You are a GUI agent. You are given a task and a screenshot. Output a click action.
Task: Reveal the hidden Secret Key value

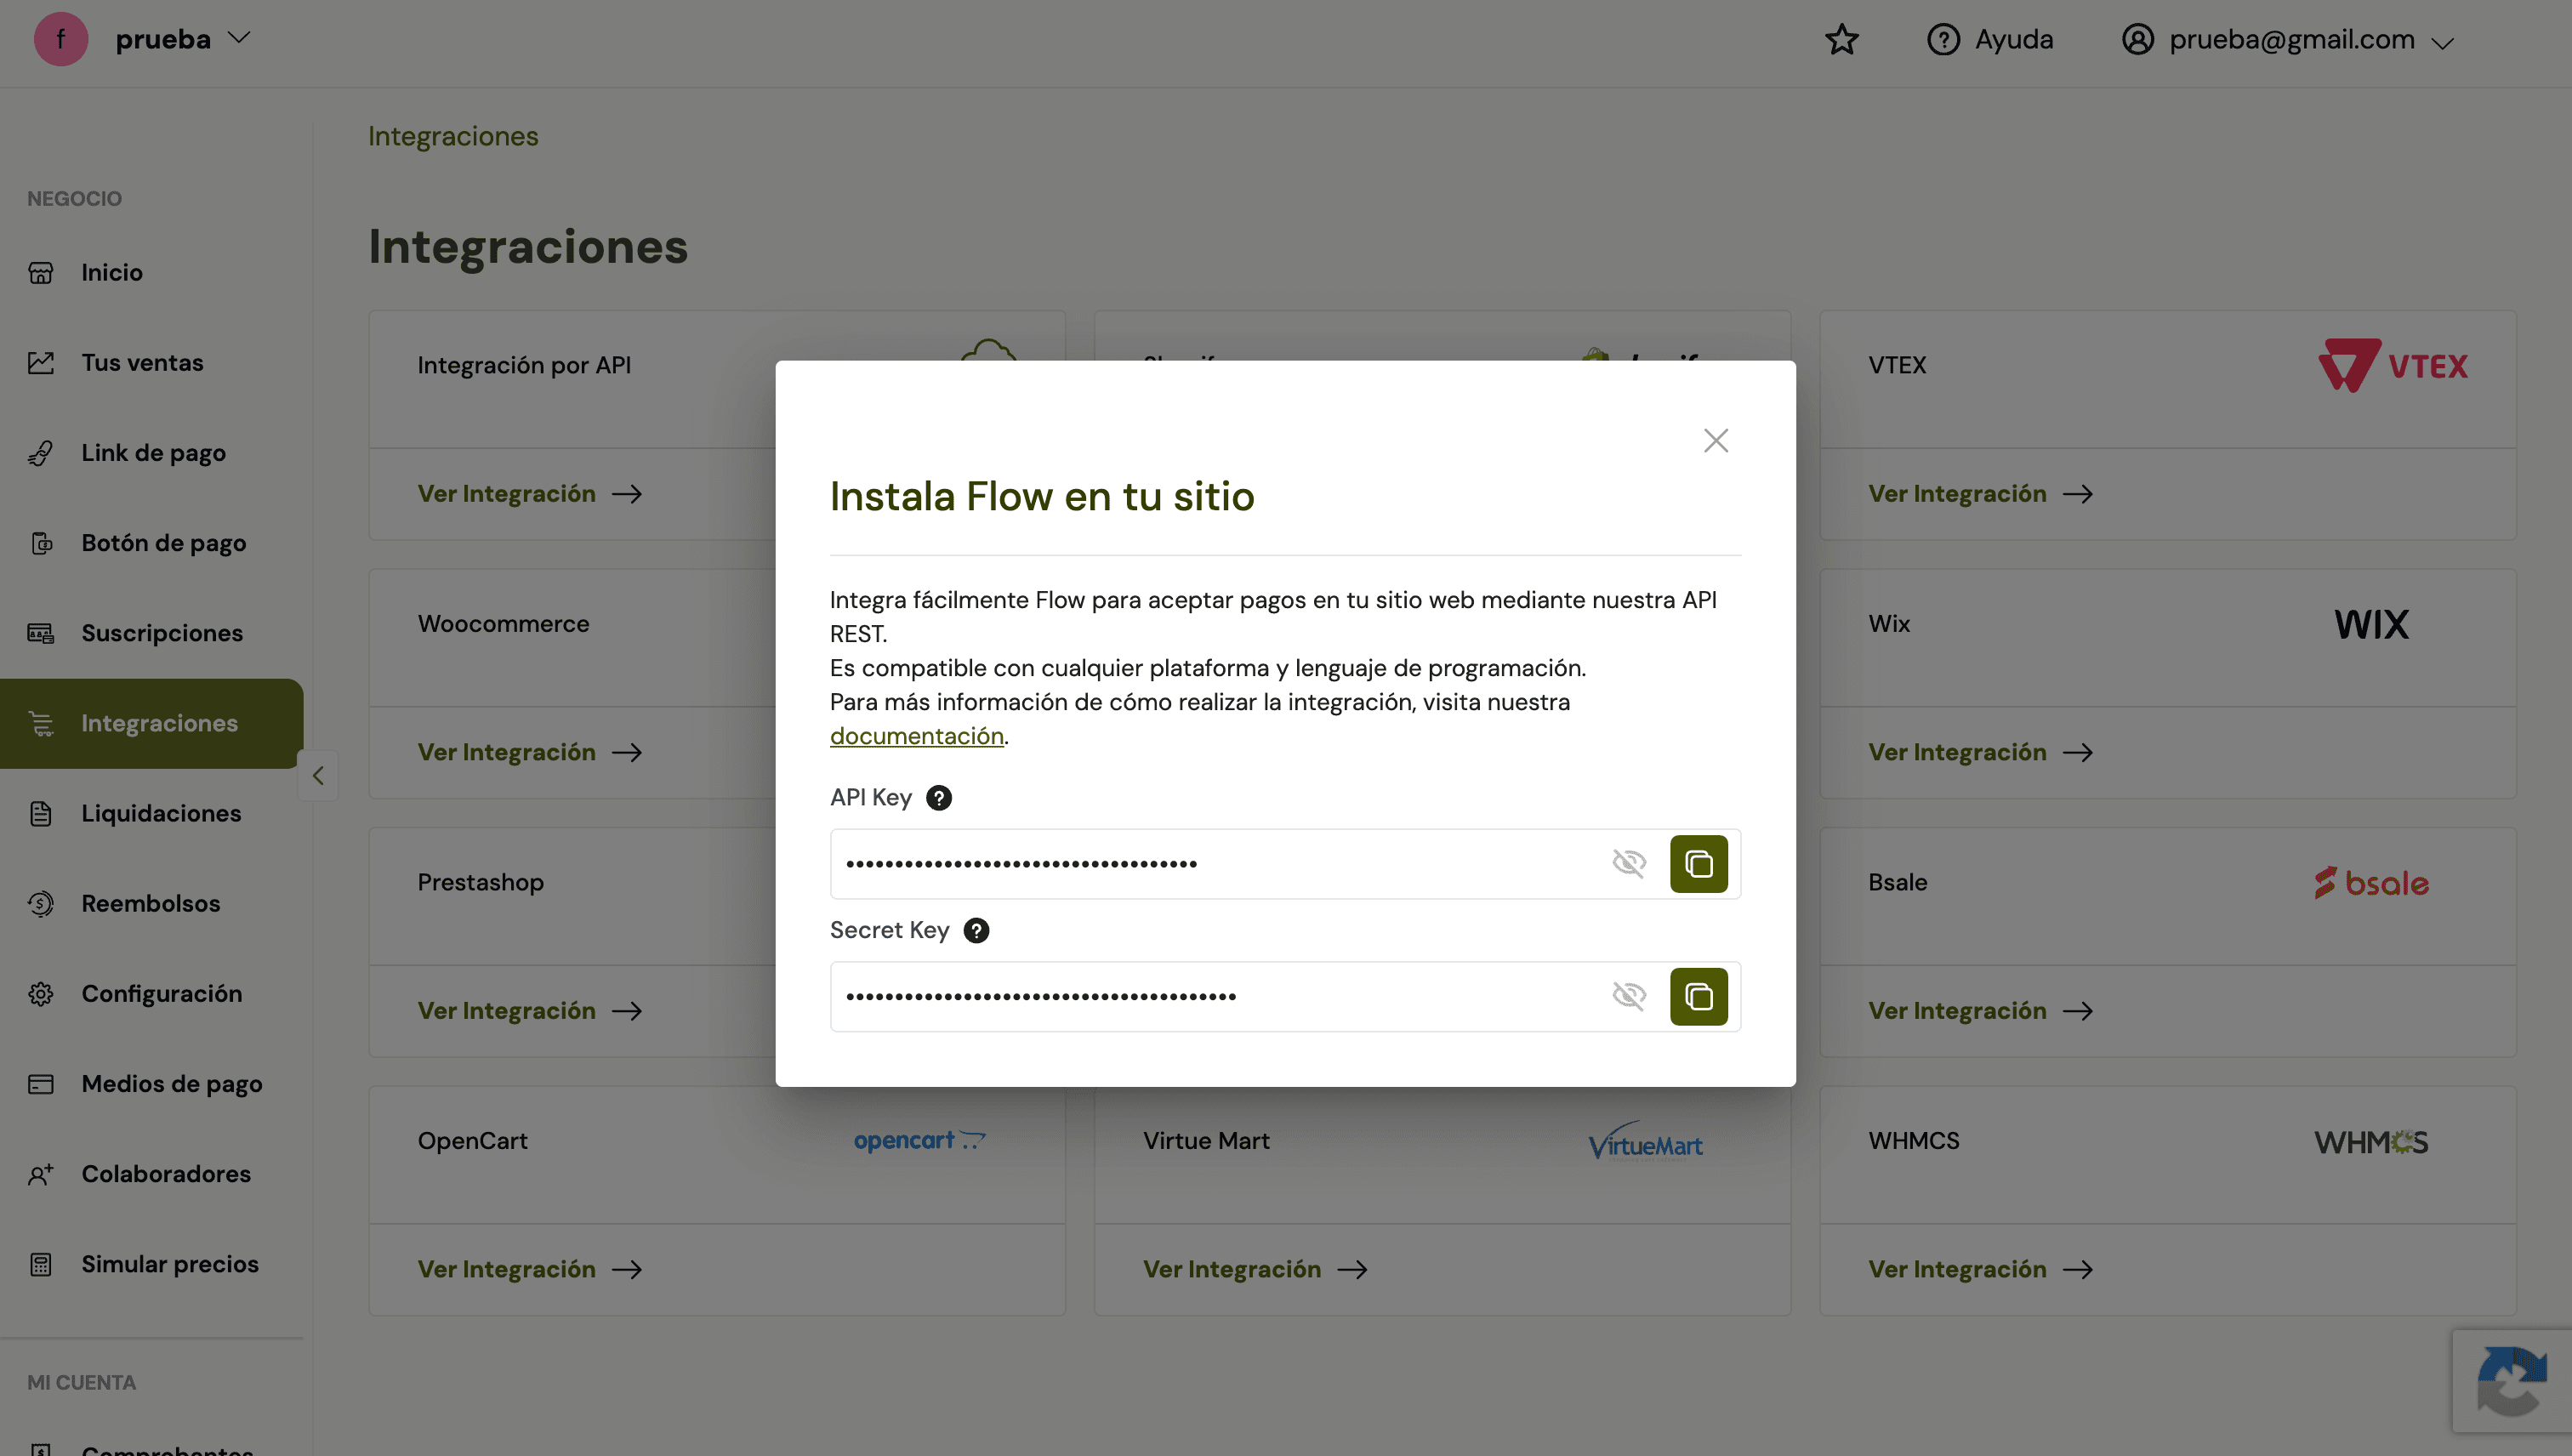1629,997
